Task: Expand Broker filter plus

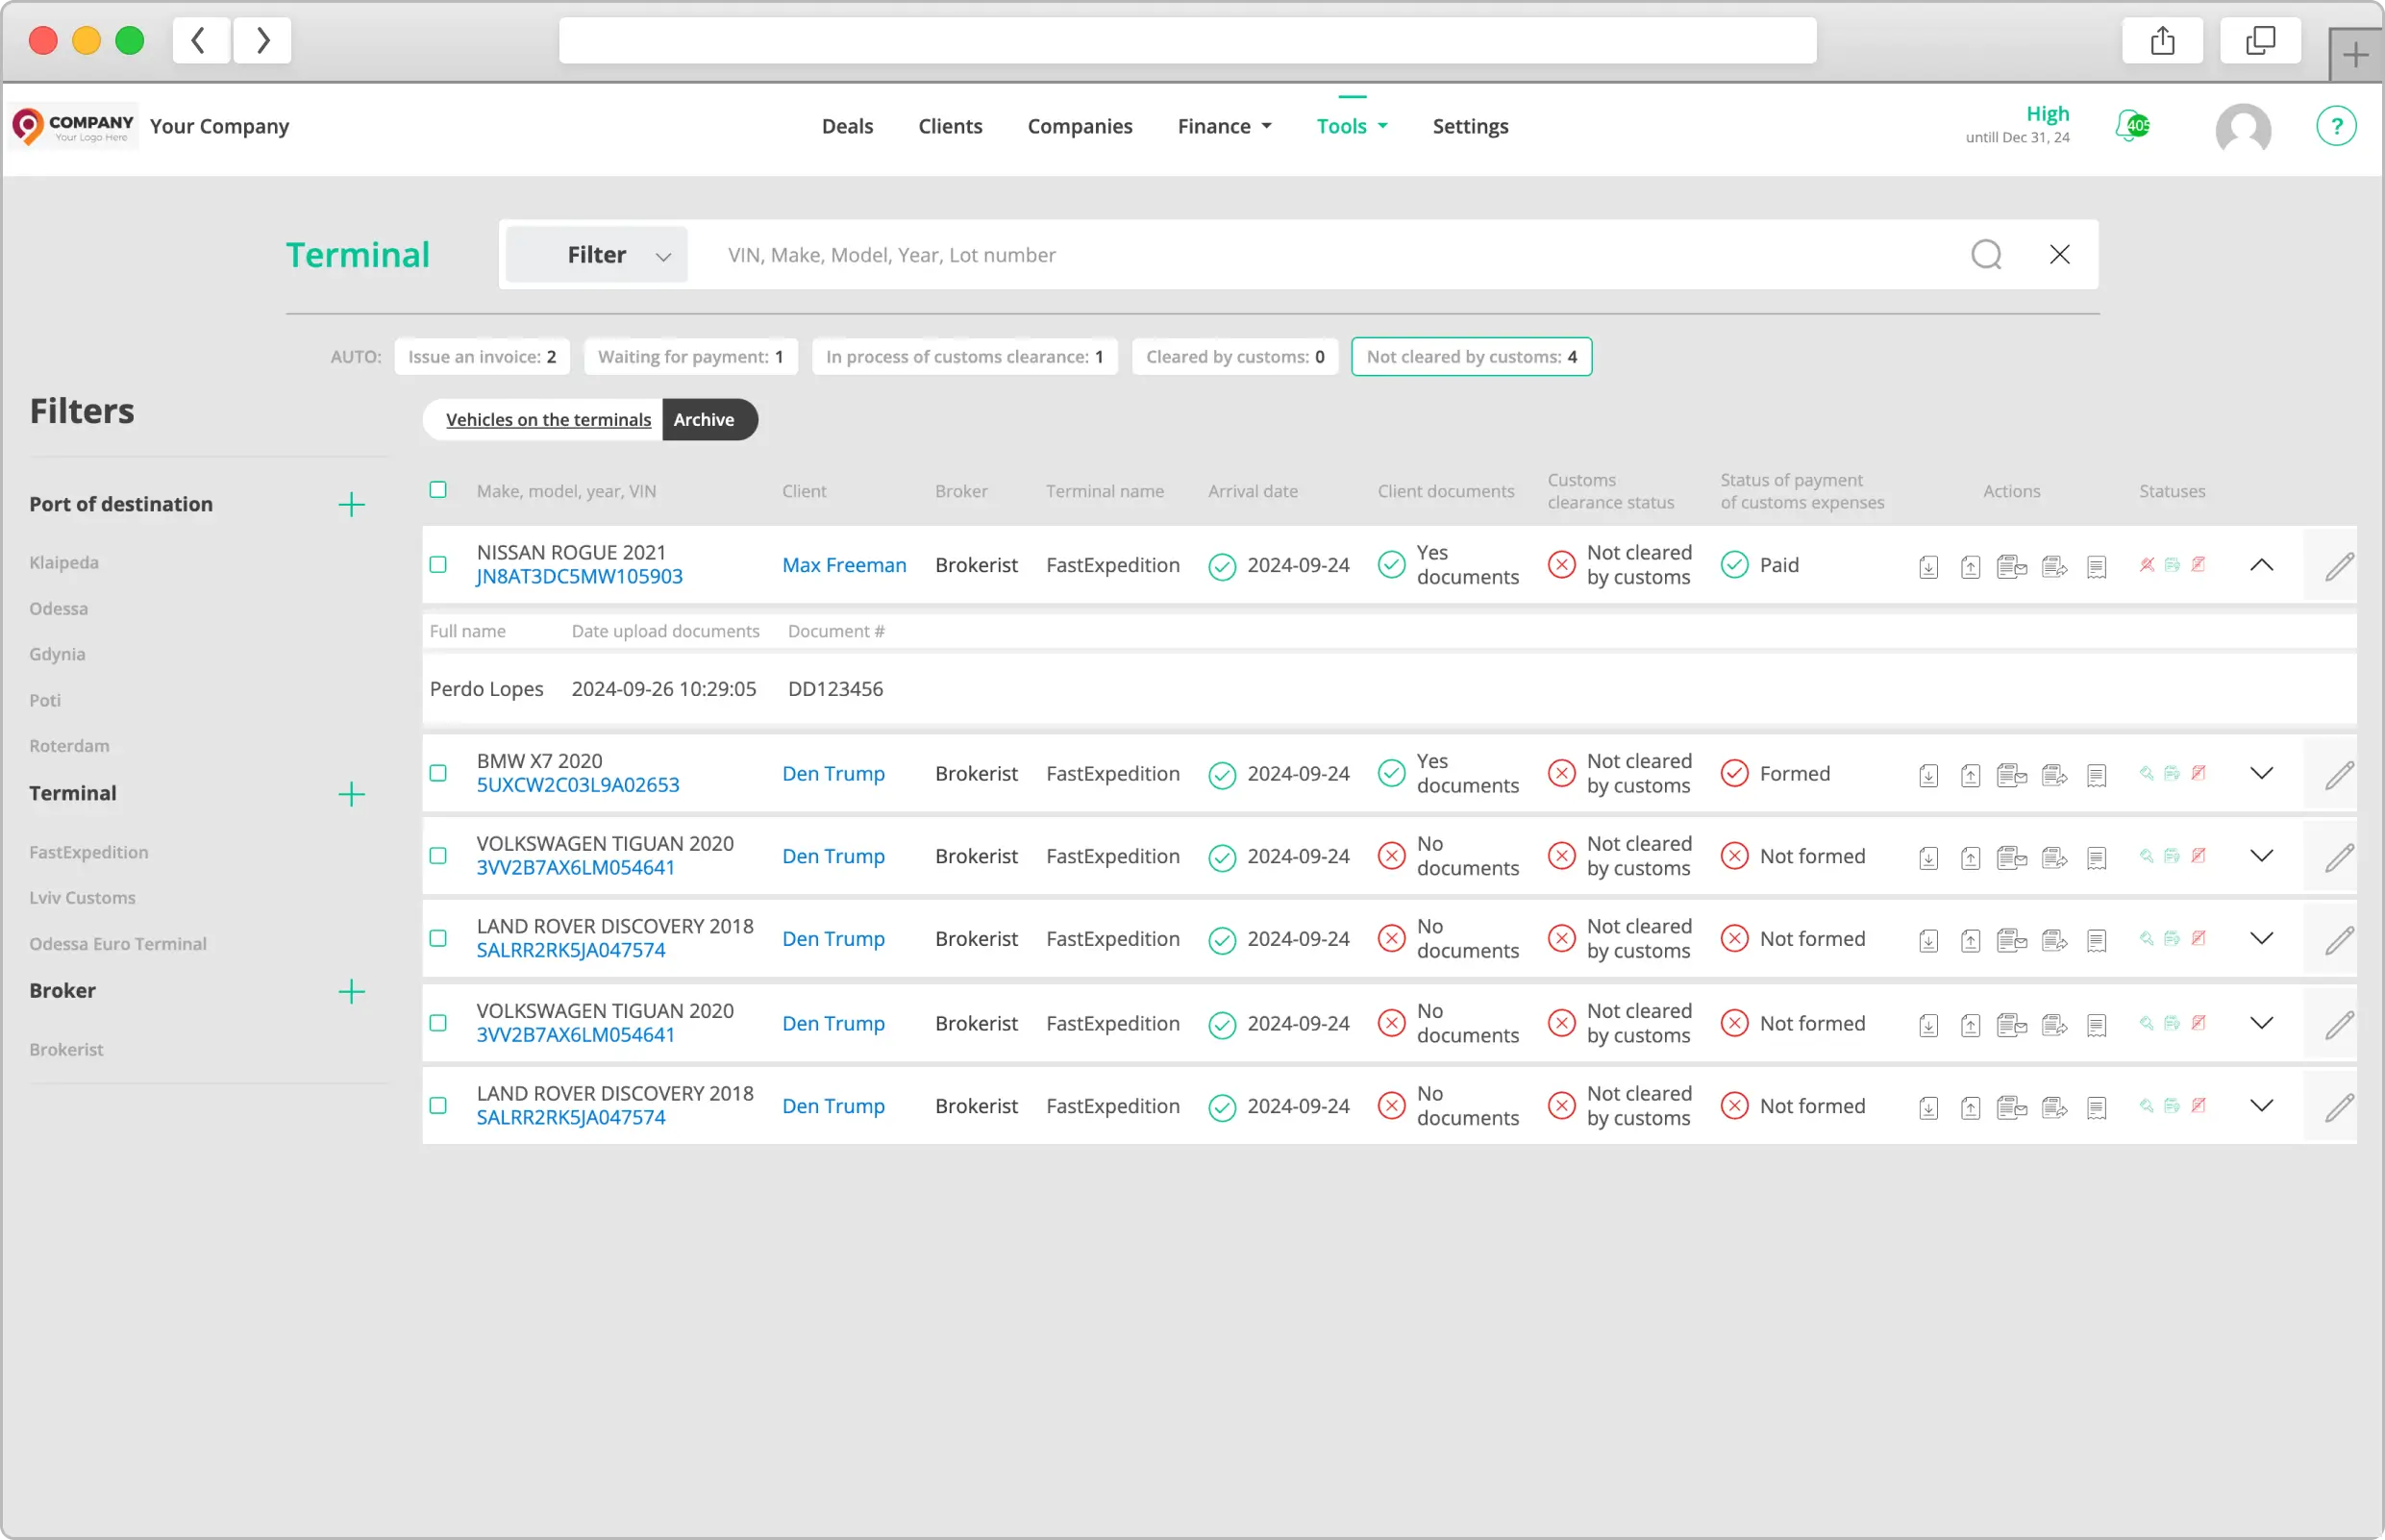Action: point(351,992)
